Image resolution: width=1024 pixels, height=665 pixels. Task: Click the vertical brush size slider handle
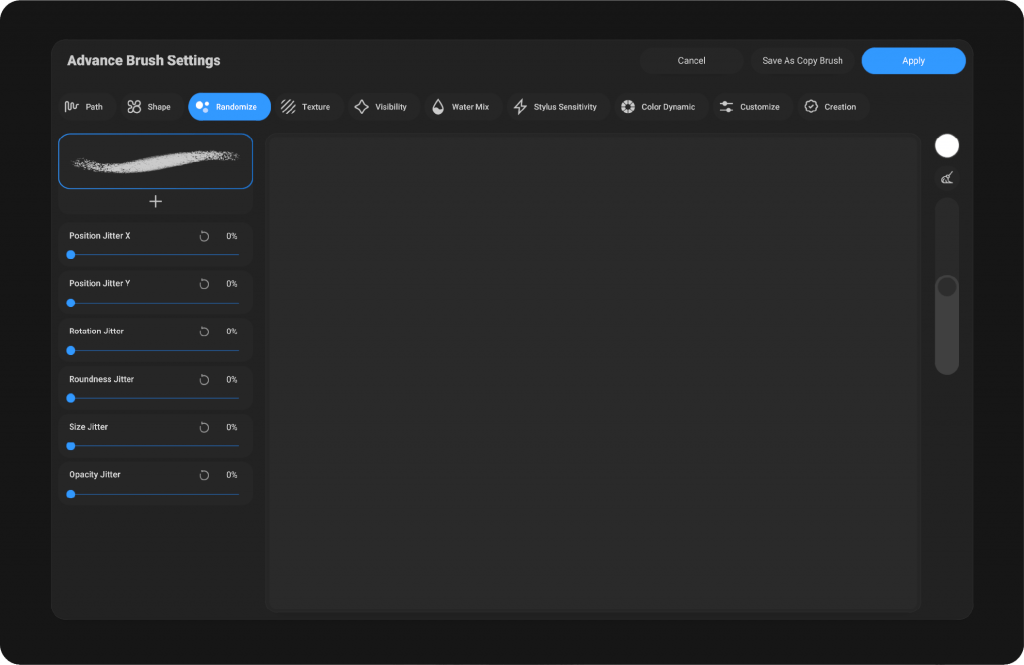pyautogui.click(x=946, y=287)
